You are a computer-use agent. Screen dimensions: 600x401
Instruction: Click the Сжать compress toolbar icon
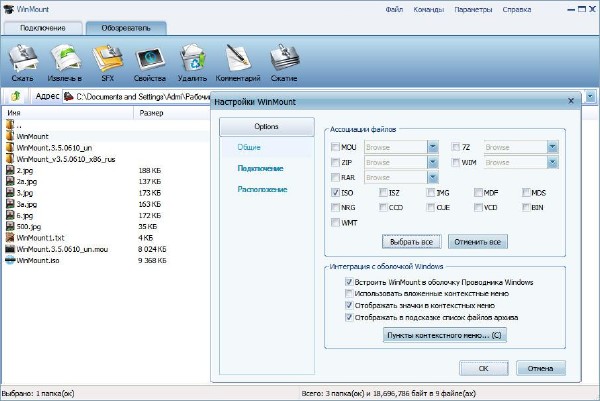(x=22, y=61)
